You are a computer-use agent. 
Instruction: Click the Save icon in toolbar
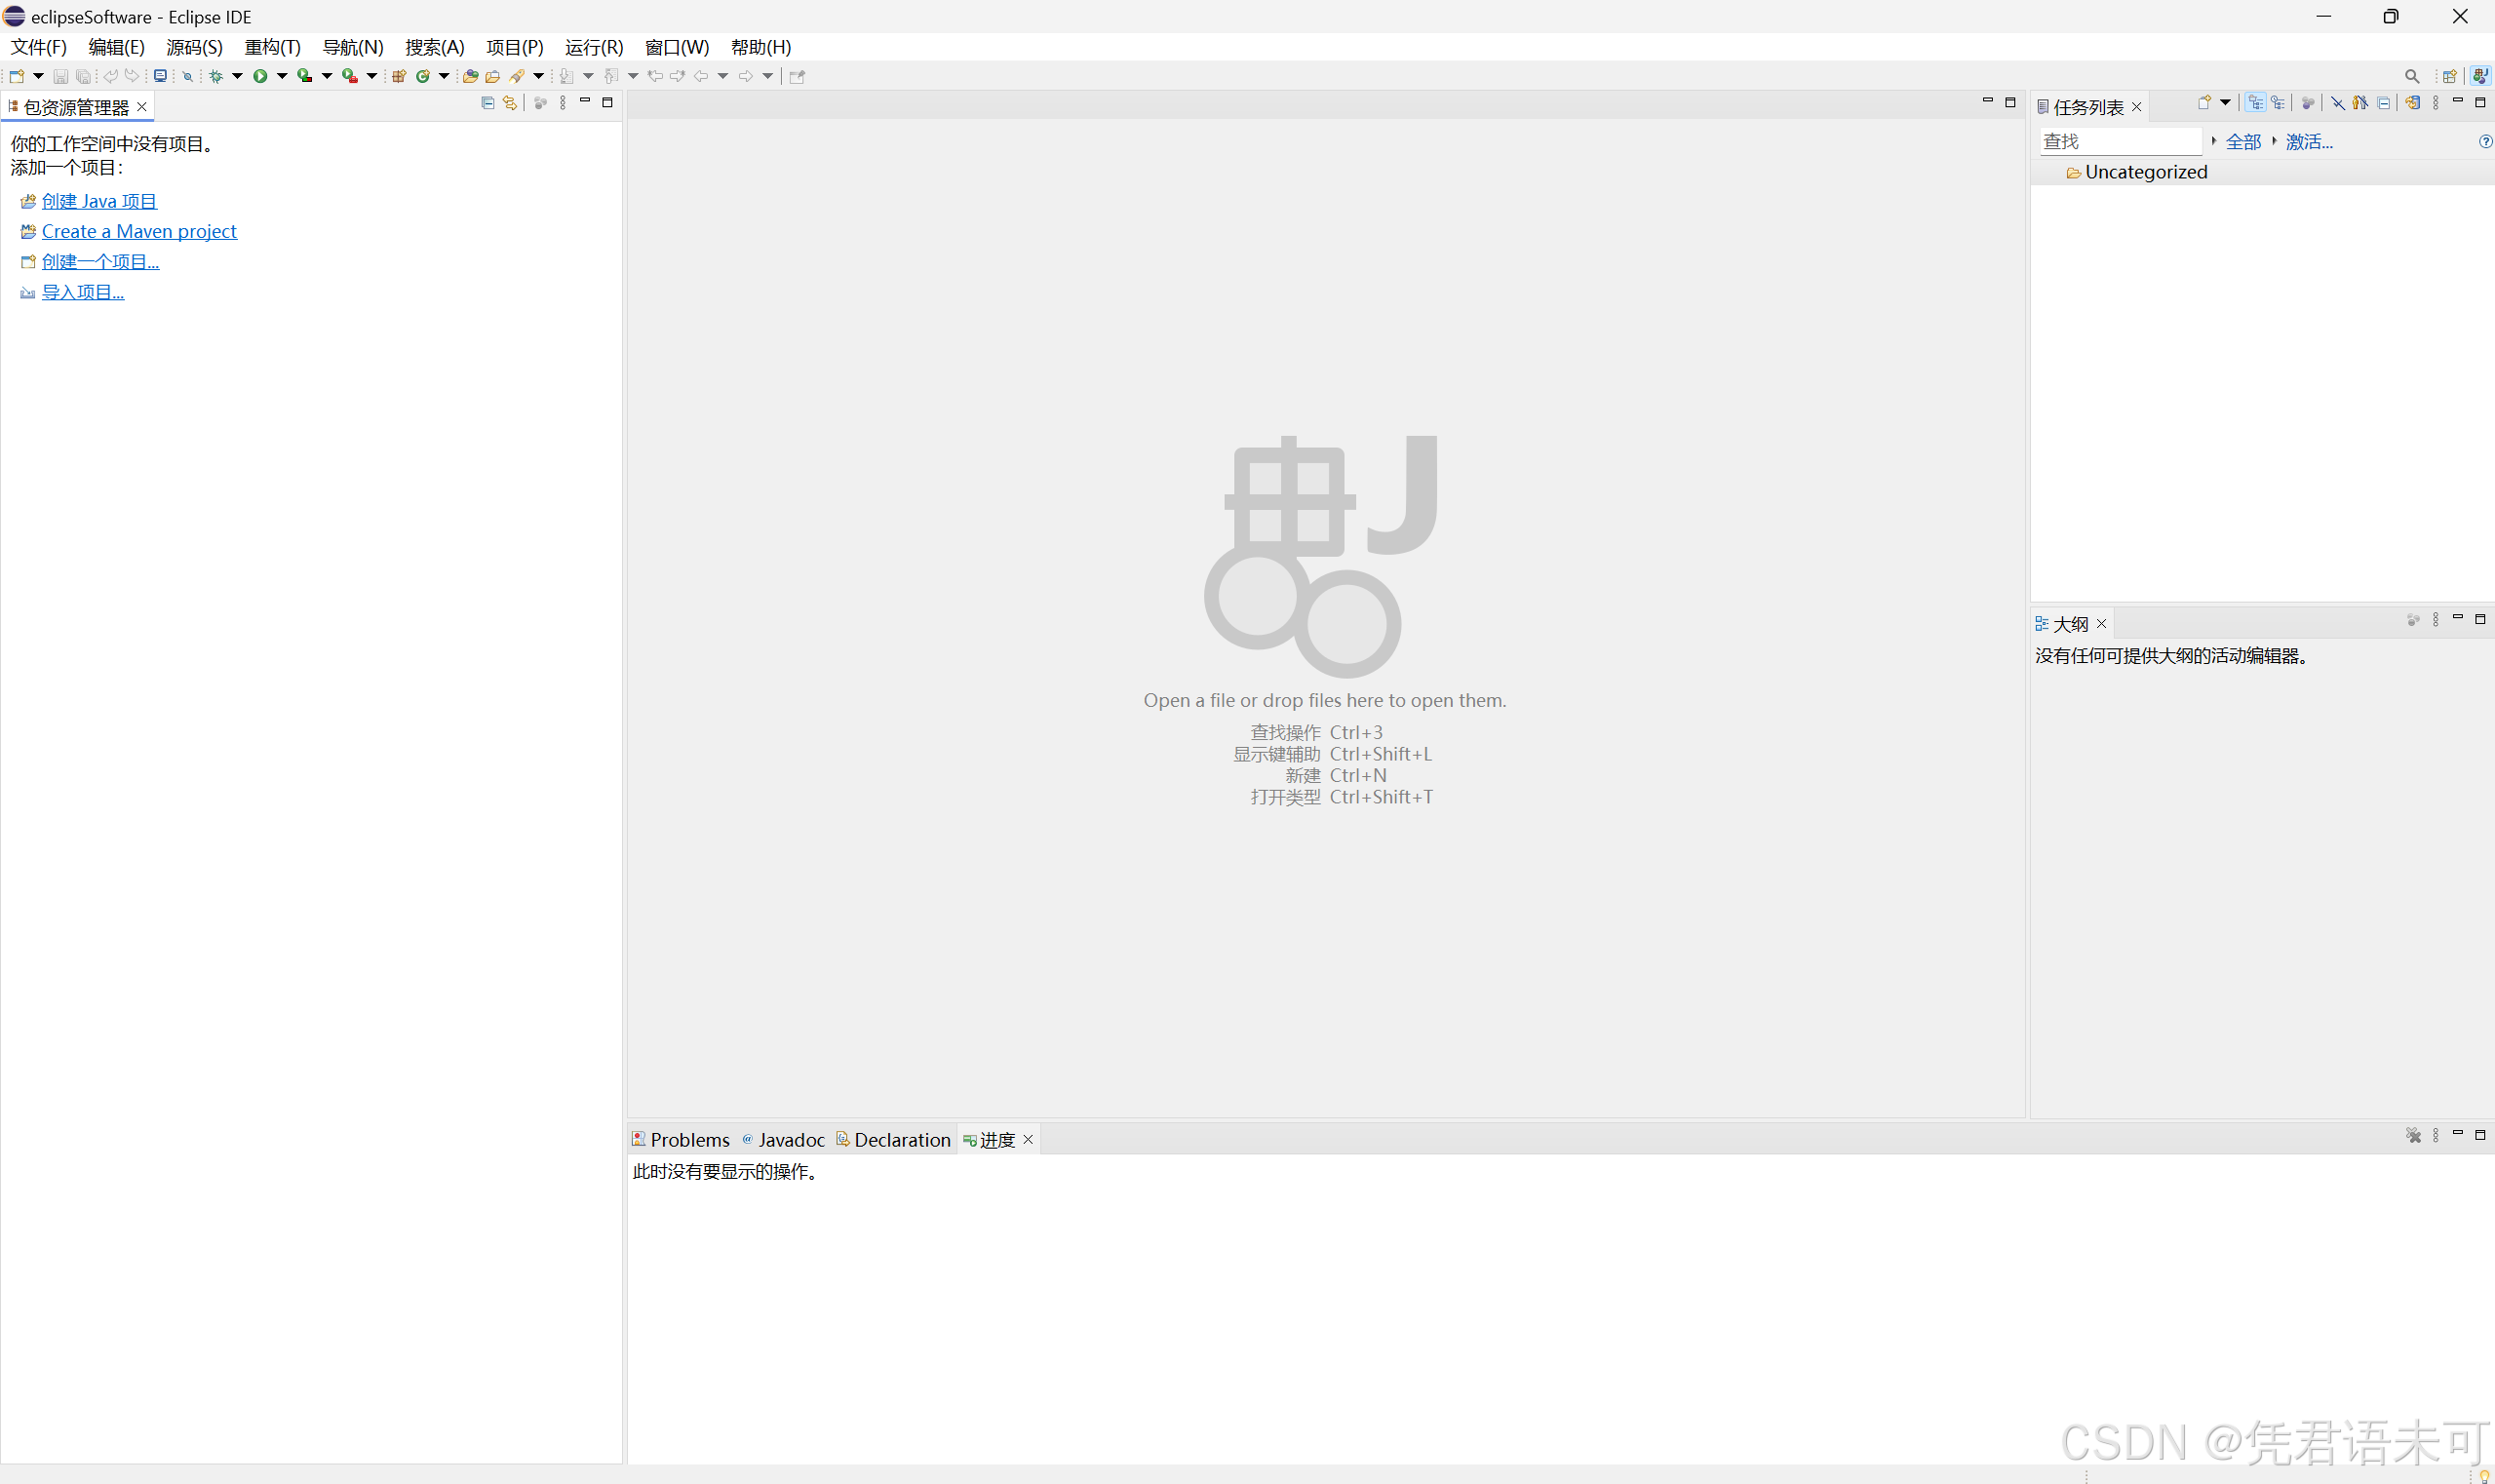coord(61,76)
